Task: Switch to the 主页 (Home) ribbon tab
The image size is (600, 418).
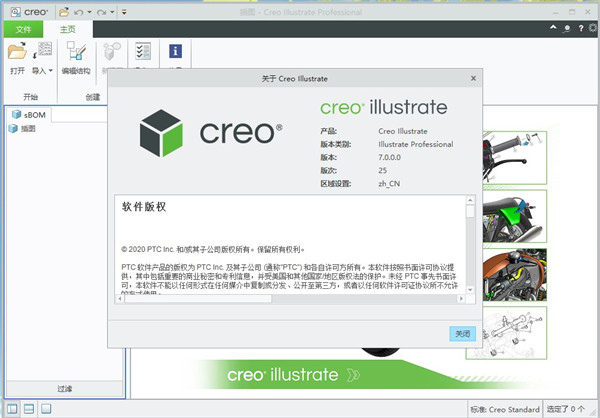Action: (68, 29)
